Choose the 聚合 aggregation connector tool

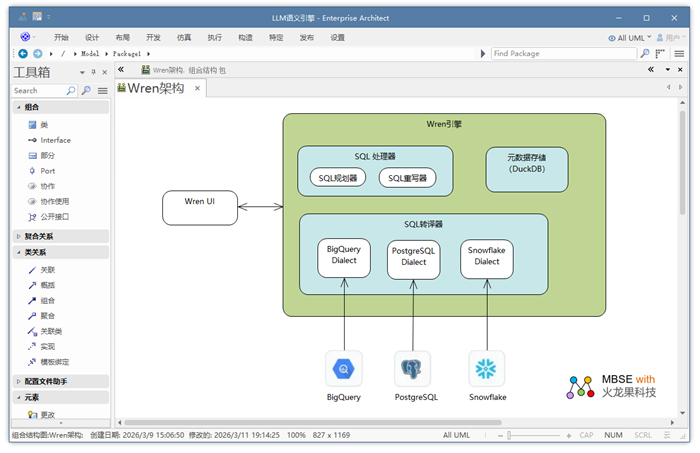tap(47, 316)
